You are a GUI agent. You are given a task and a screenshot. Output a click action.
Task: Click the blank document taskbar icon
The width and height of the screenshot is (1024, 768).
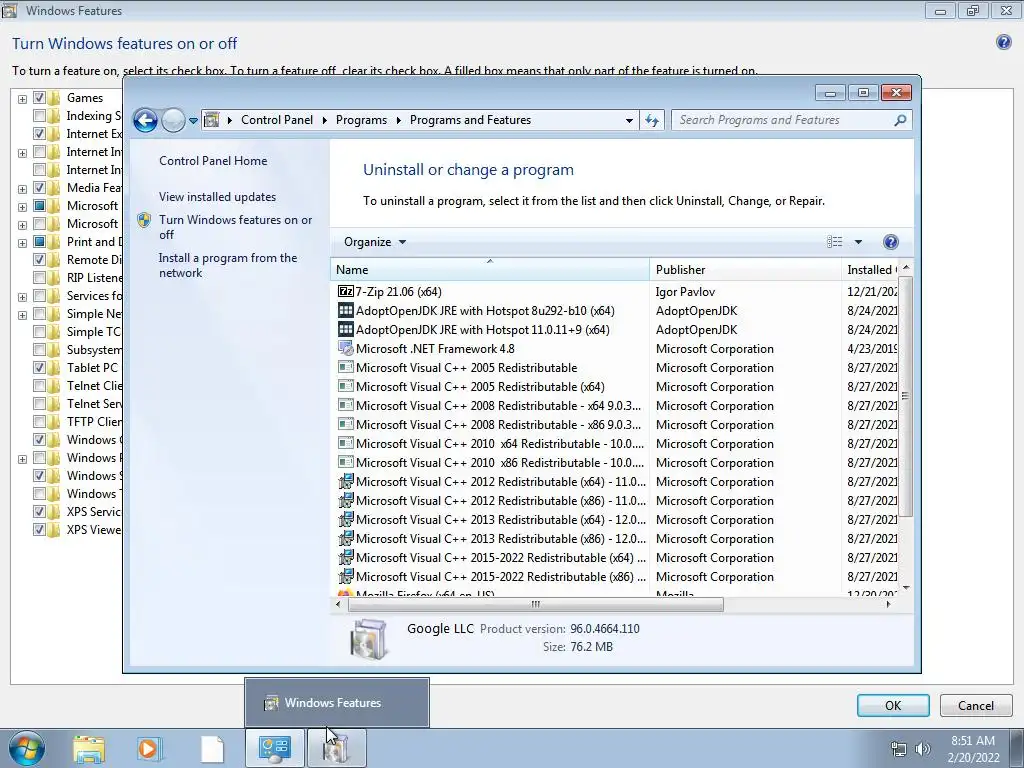(212, 748)
